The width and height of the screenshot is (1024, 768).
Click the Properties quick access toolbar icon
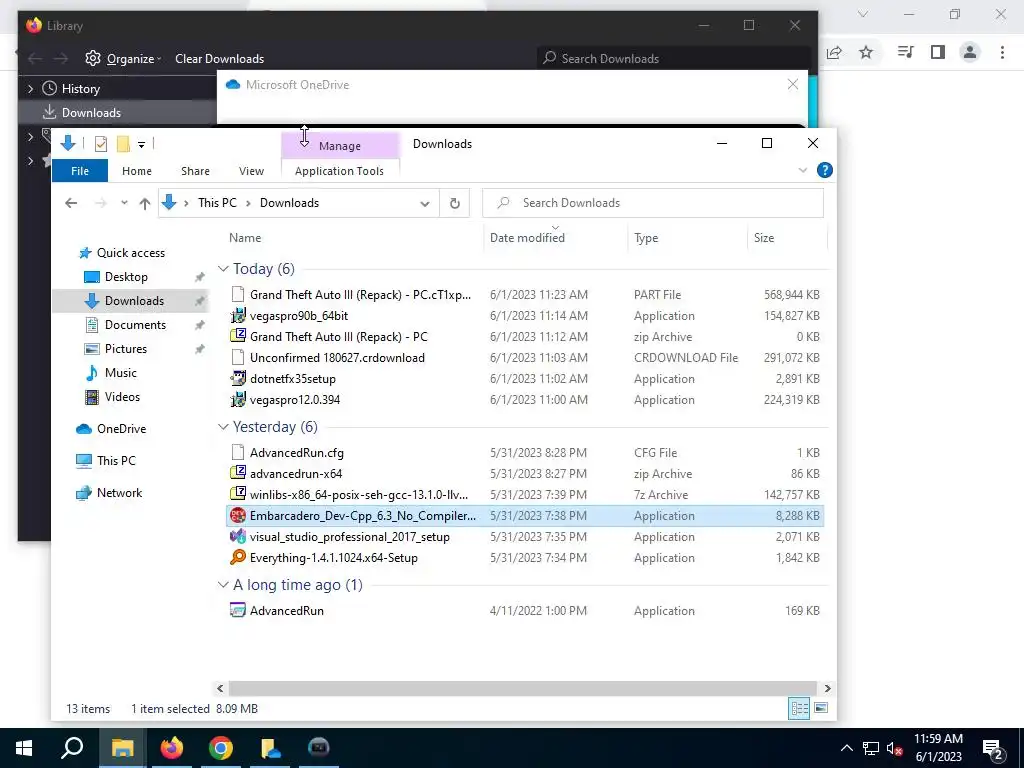(x=101, y=144)
